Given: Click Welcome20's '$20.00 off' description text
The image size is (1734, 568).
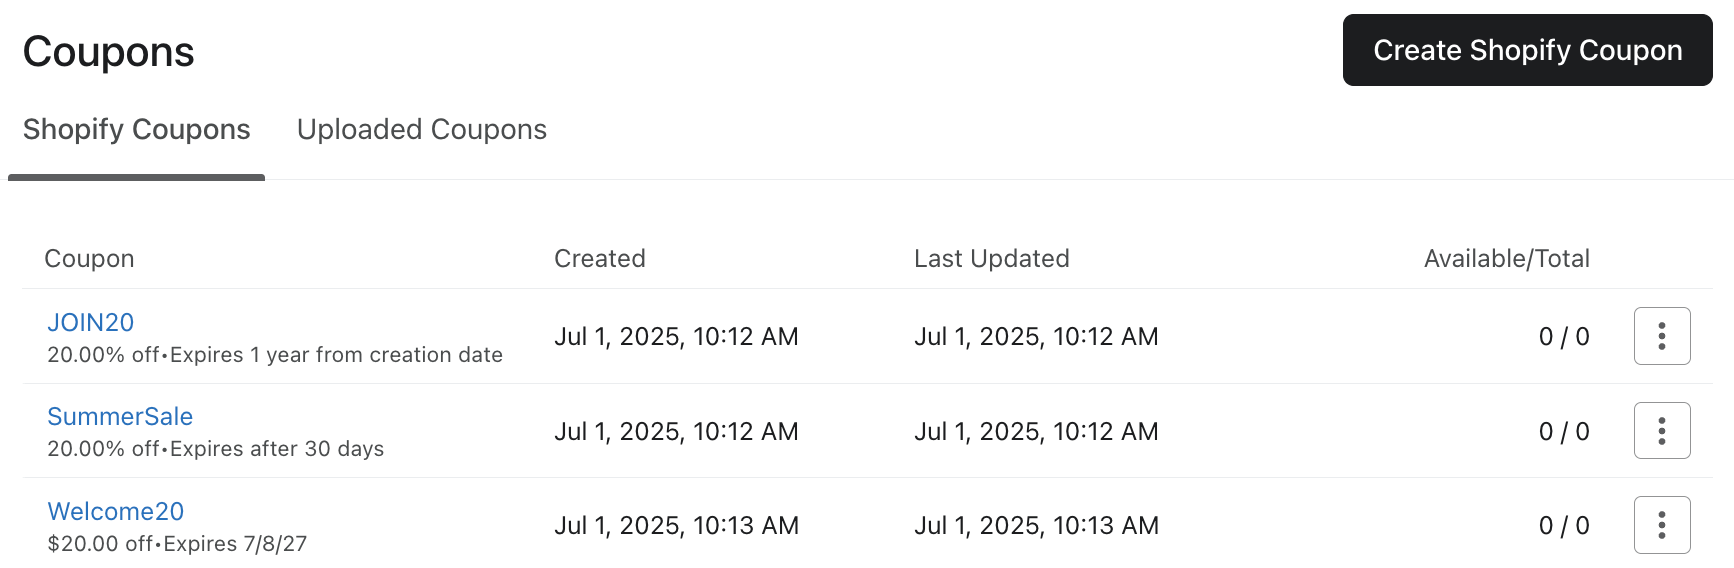Looking at the screenshot, I should pyautogui.click(x=100, y=544).
